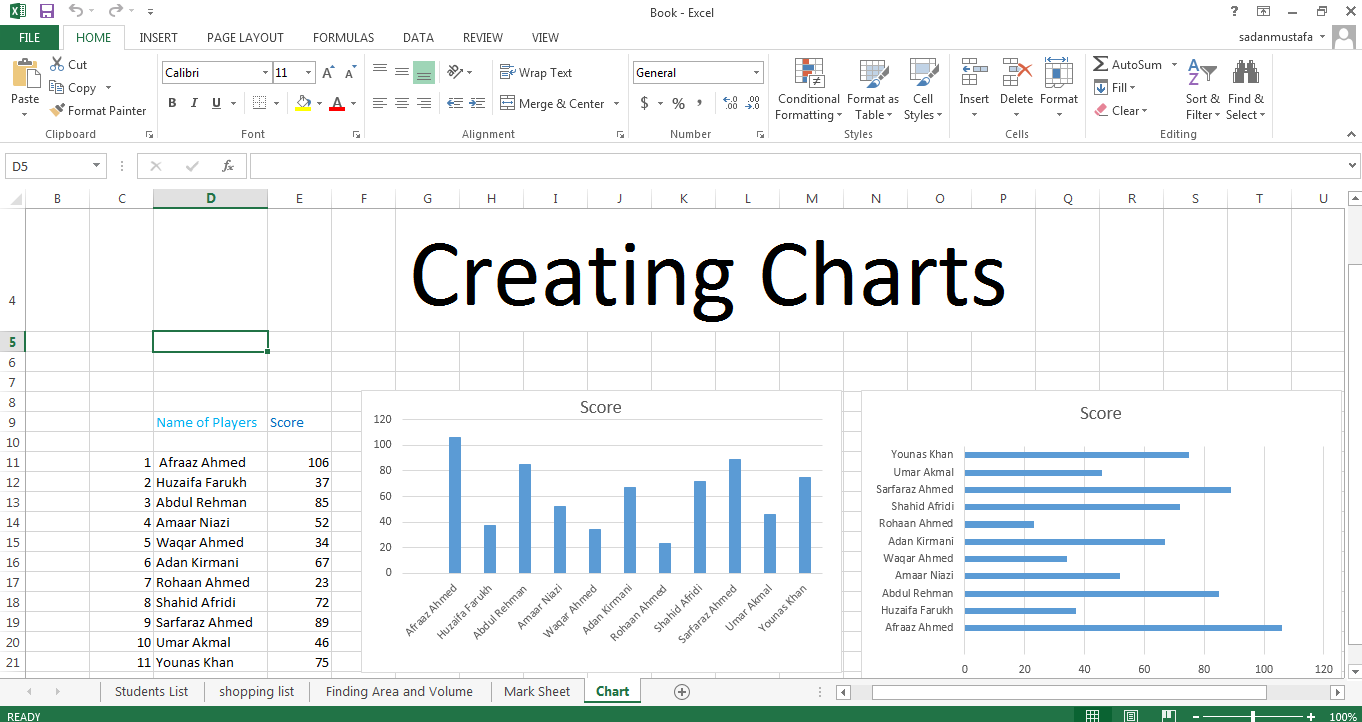
Task: Add a new worksheet with the plus button
Action: (x=681, y=691)
